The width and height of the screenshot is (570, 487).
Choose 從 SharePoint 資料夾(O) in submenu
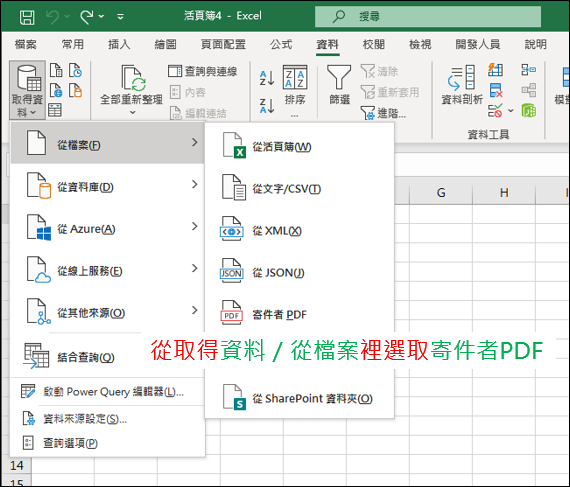point(300,397)
